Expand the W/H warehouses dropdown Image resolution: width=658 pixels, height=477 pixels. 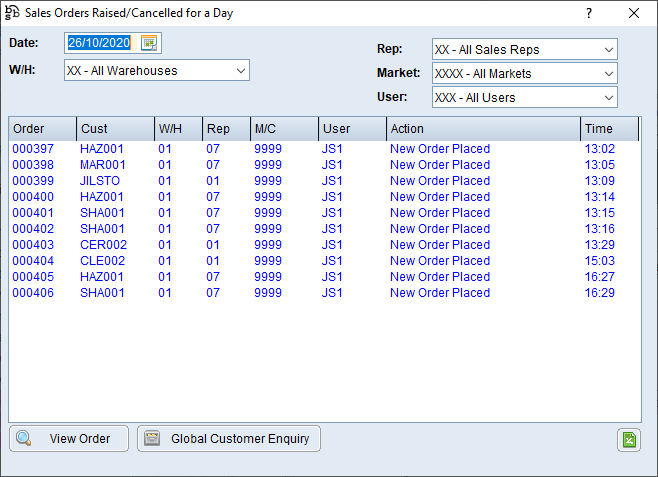click(240, 71)
